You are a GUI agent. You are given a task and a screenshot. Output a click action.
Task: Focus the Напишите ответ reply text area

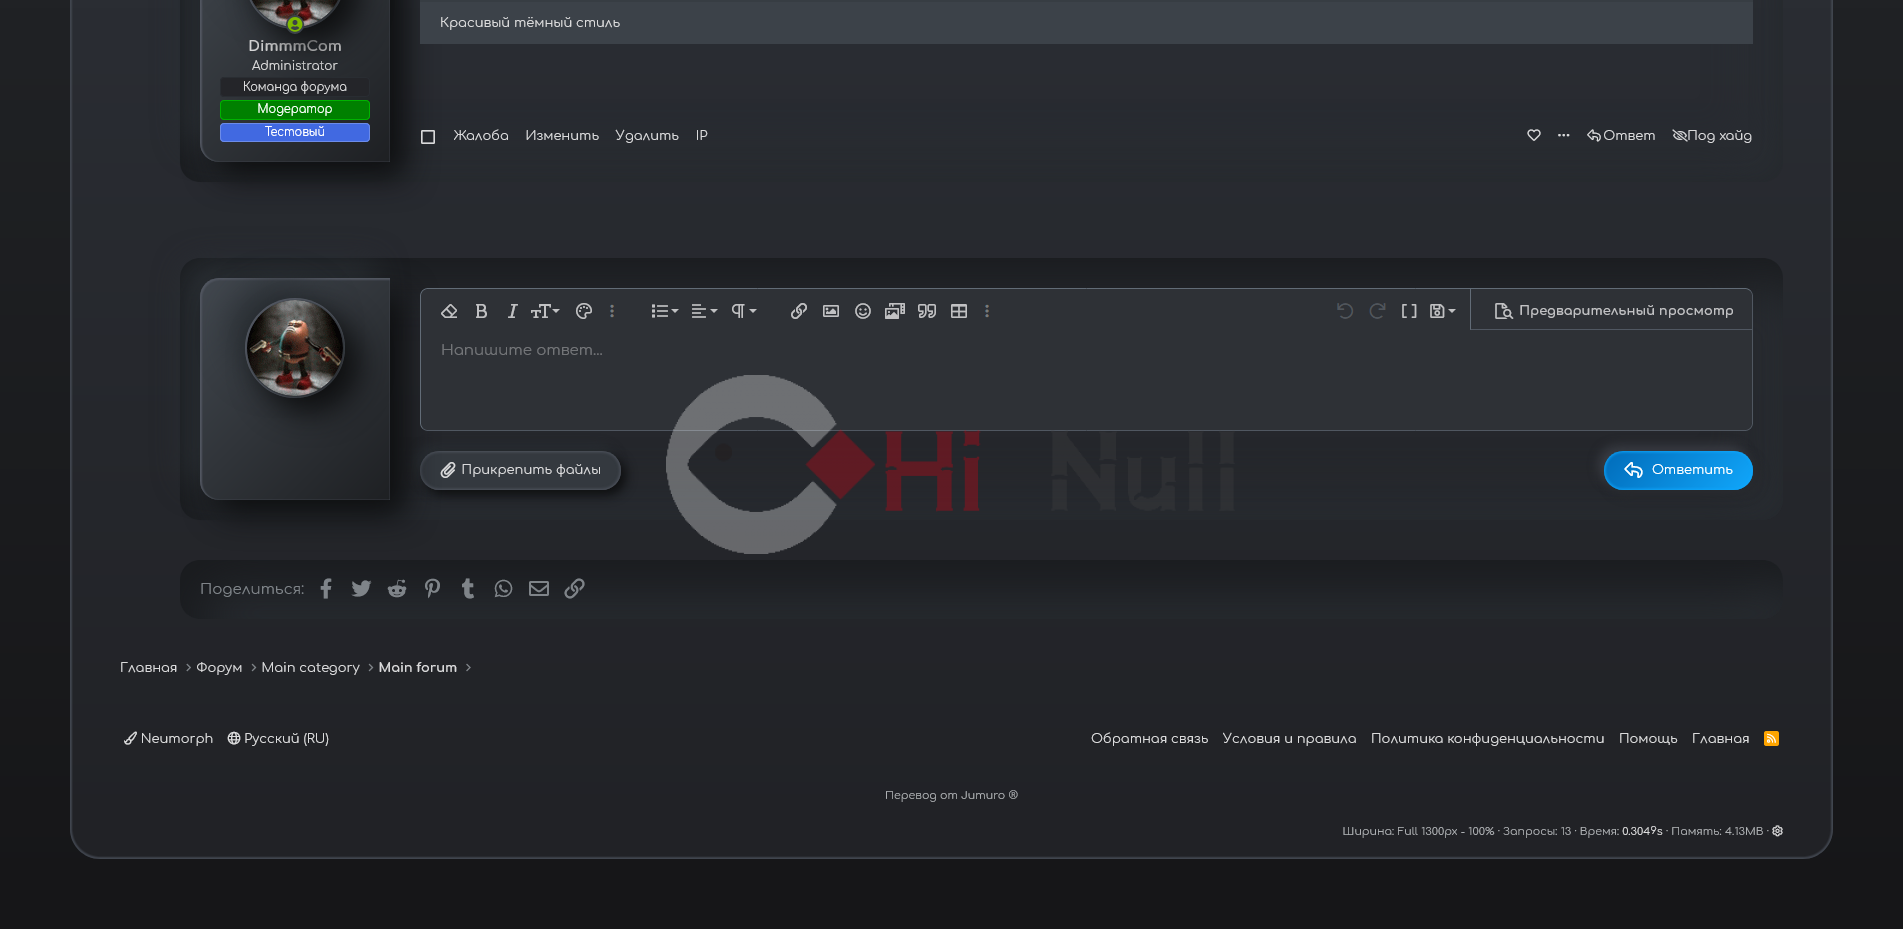coord(1086,381)
